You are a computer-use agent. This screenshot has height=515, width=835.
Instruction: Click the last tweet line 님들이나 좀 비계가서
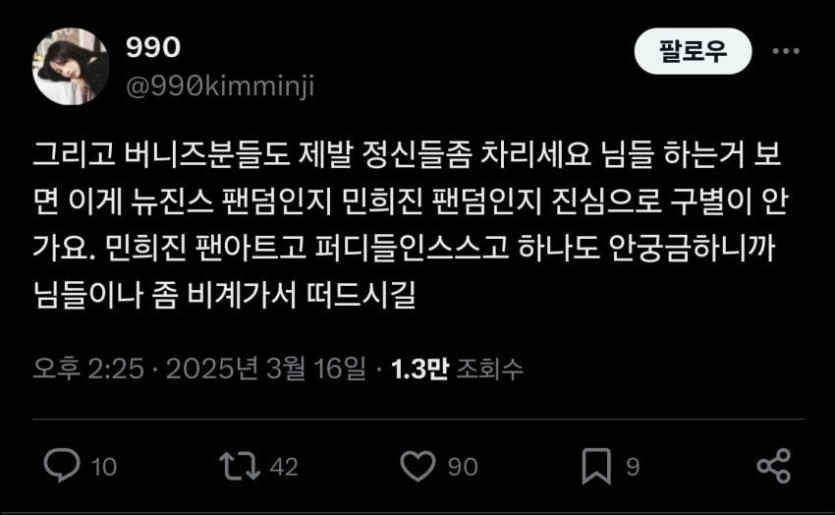pyautogui.click(x=224, y=293)
